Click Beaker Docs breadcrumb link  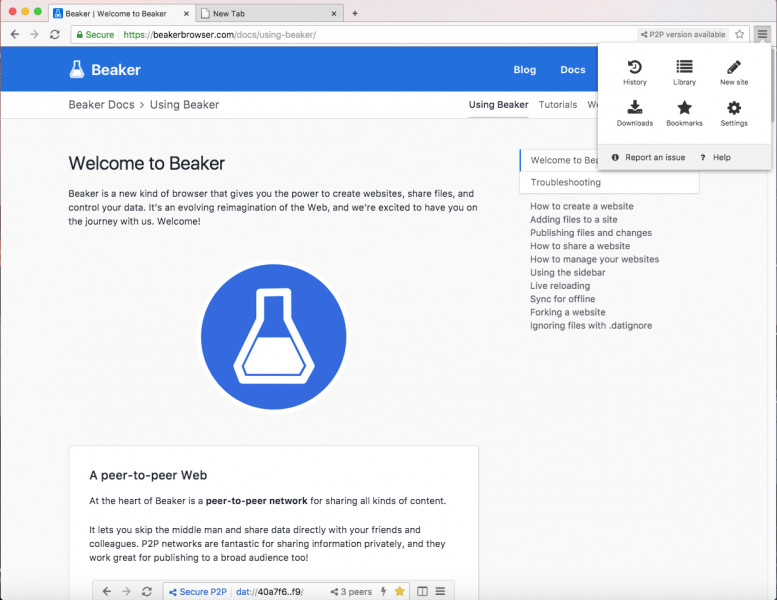point(101,105)
